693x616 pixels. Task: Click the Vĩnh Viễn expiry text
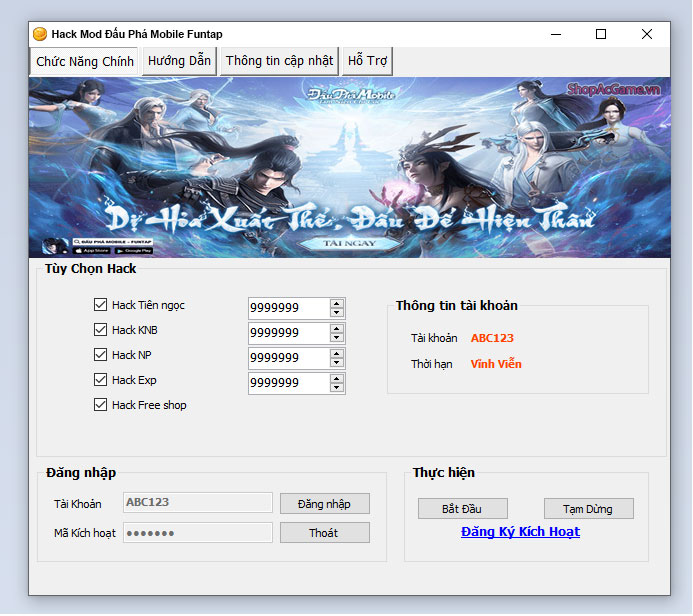(496, 364)
